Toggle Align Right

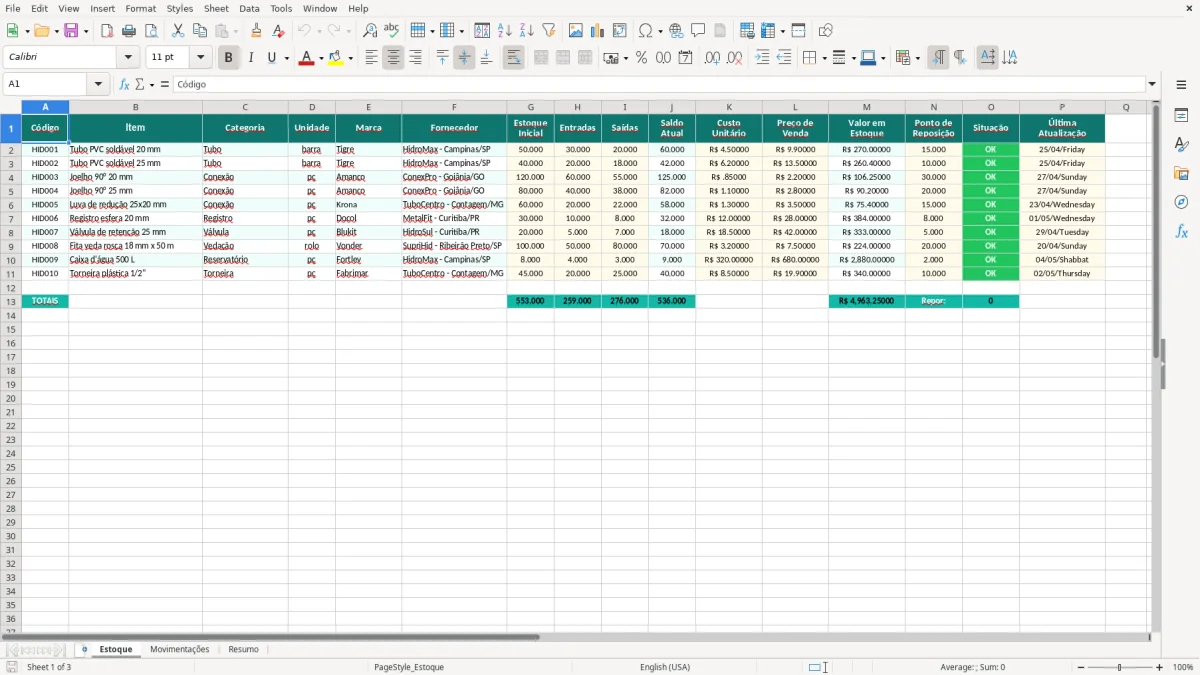[415, 58]
